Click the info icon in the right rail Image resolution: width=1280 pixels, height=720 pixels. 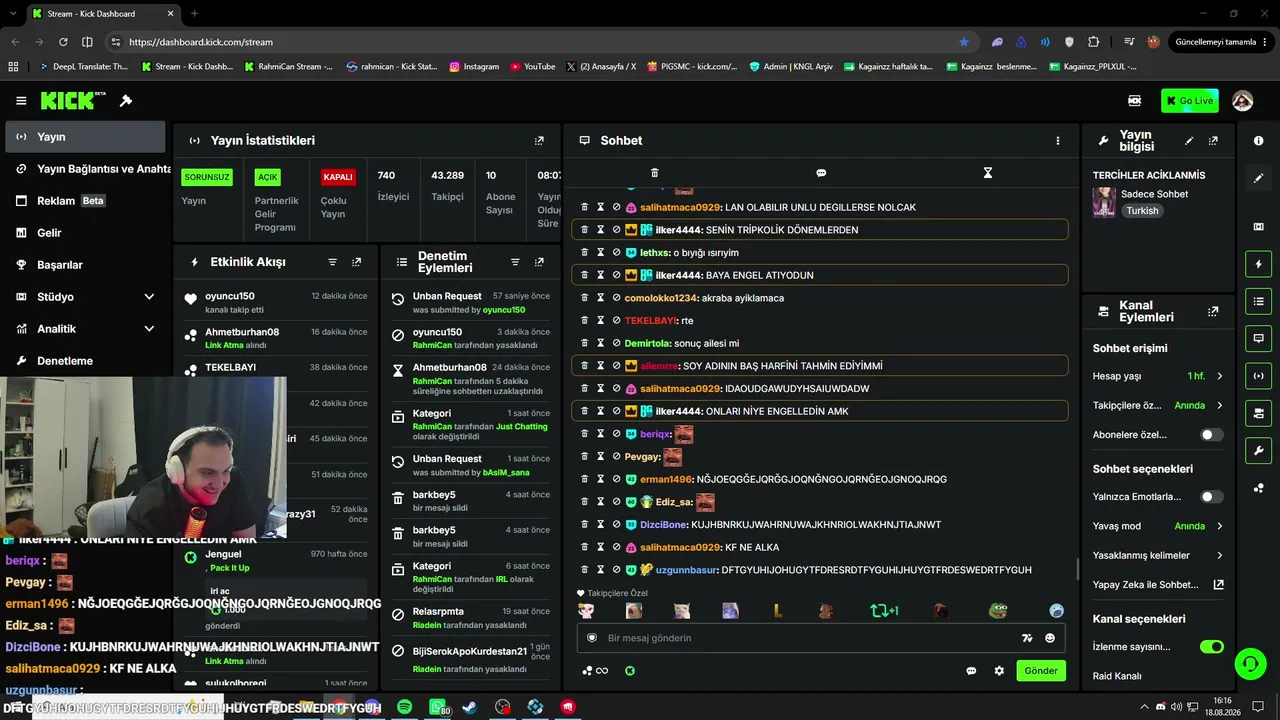coord(1258,141)
